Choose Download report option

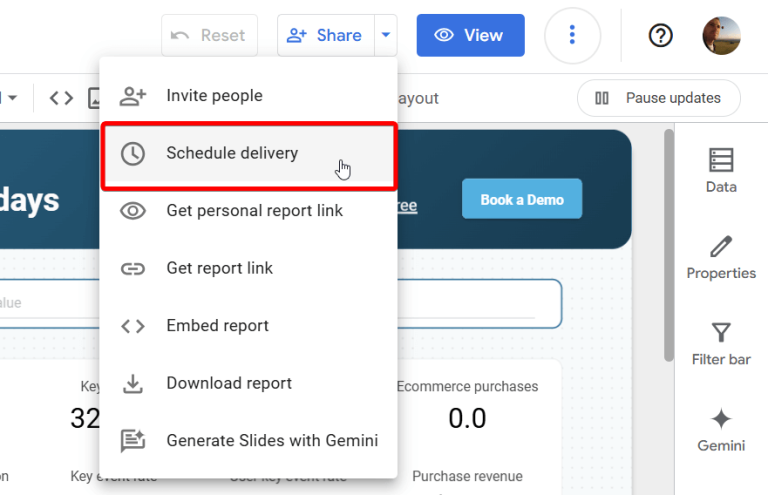click(x=229, y=383)
